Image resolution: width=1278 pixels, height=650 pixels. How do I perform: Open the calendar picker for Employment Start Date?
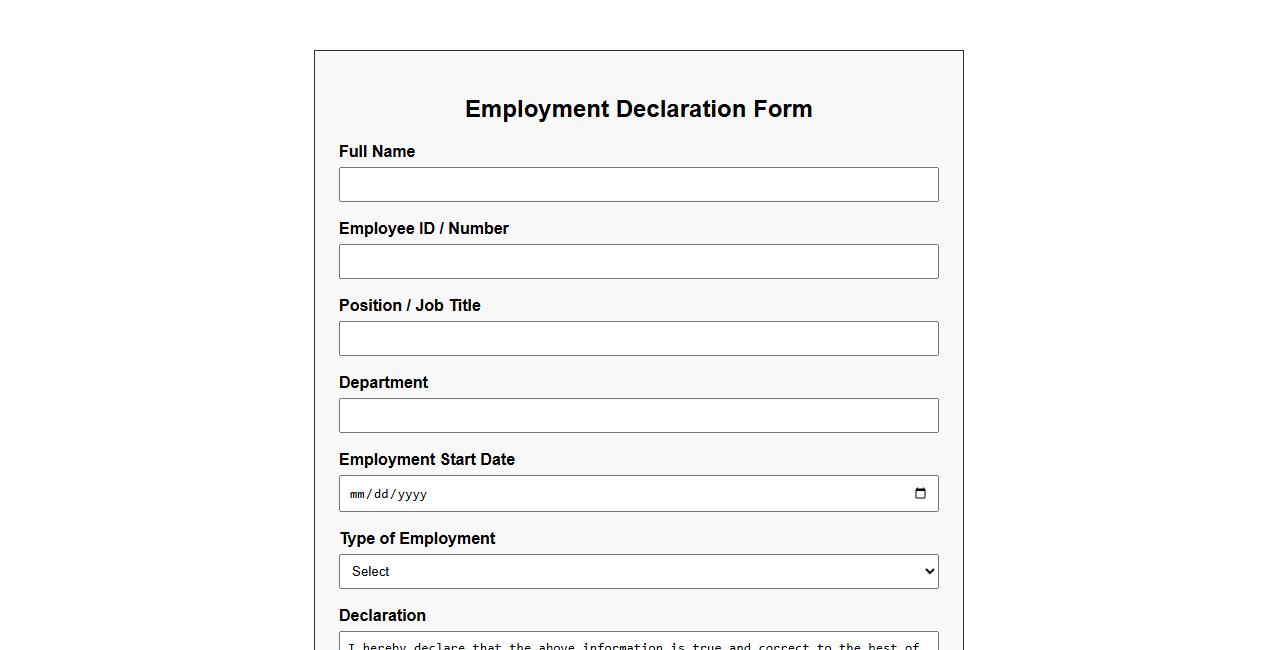(x=919, y=493)
